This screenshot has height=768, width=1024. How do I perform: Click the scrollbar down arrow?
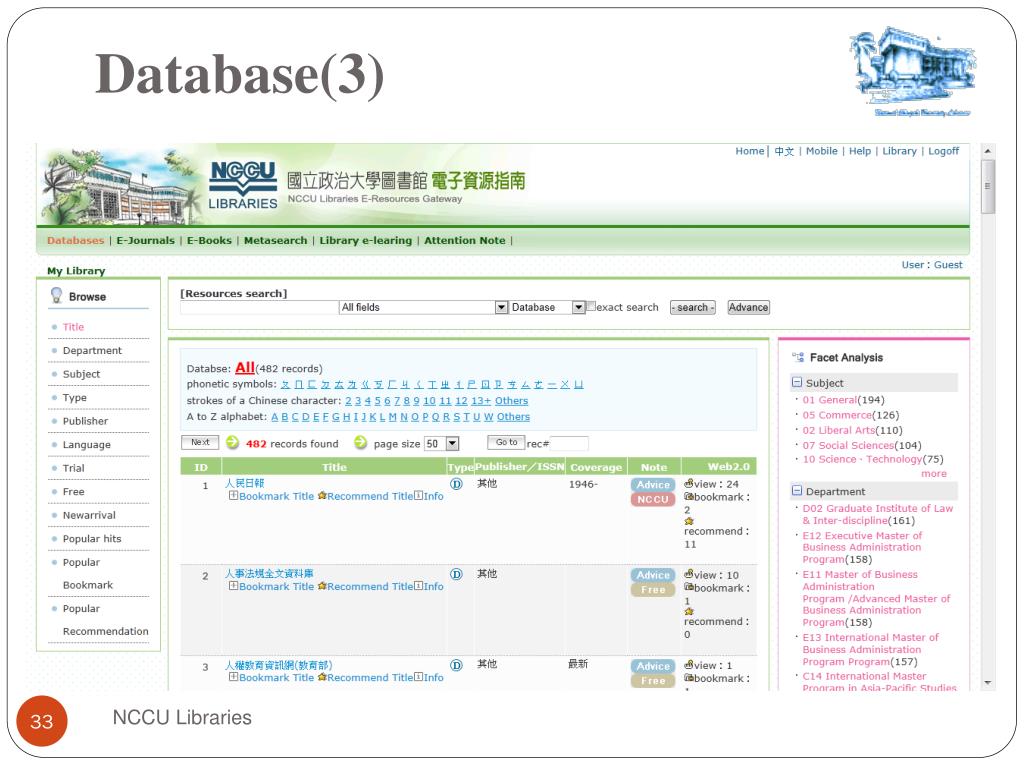pos(988,683)
